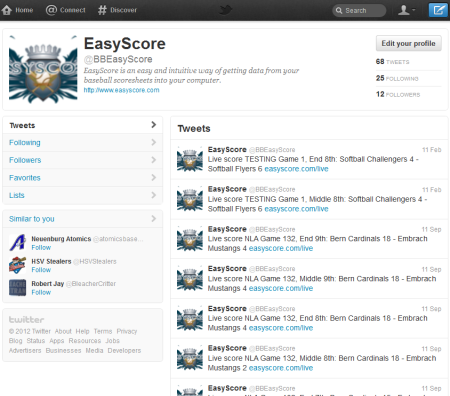Open the user account dropdown menu

tap(406, 10)
